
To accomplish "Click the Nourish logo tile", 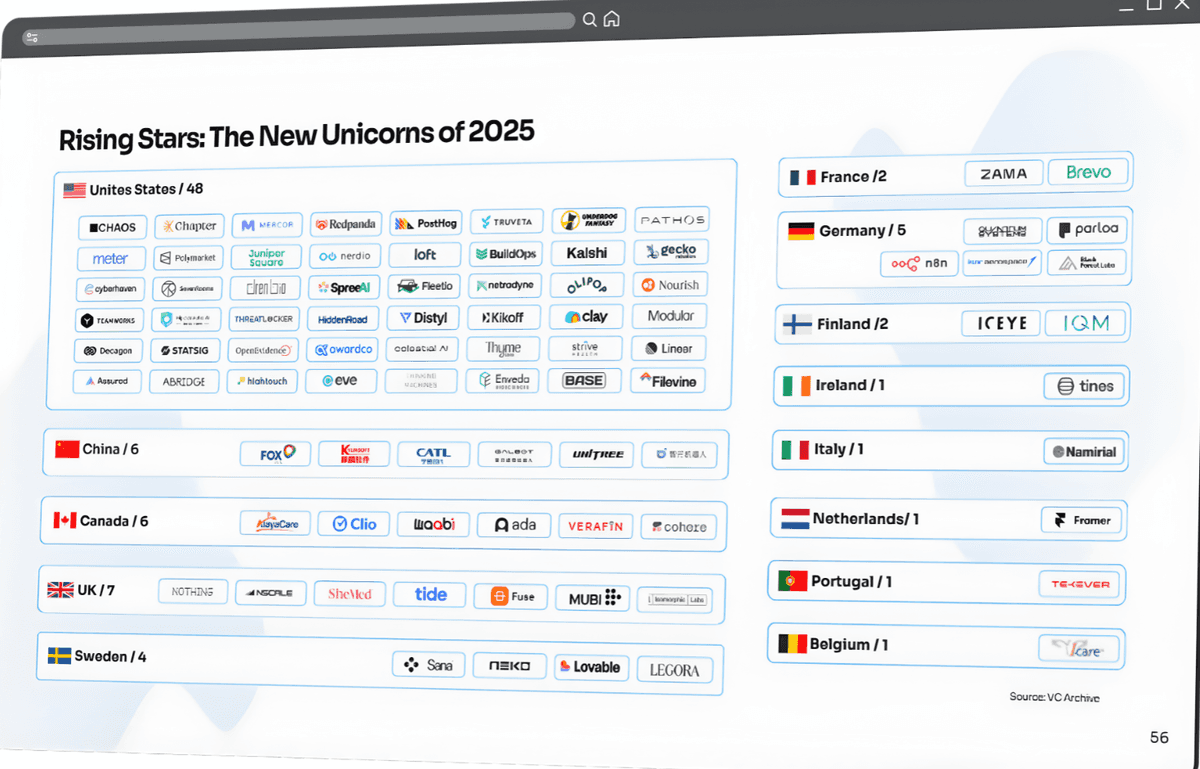I will [x=670, y=284].
